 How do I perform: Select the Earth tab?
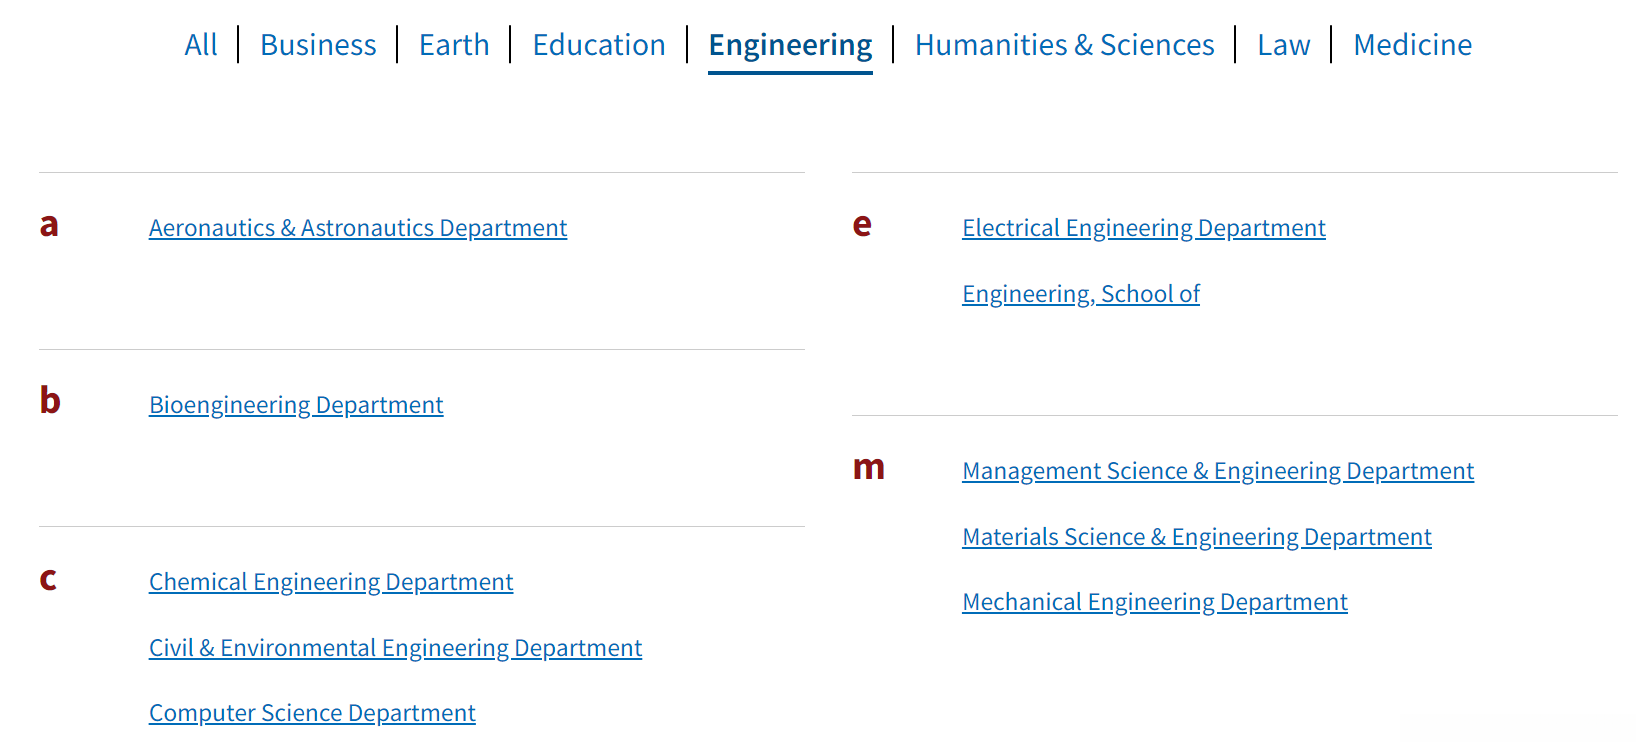tap(454, 45)
